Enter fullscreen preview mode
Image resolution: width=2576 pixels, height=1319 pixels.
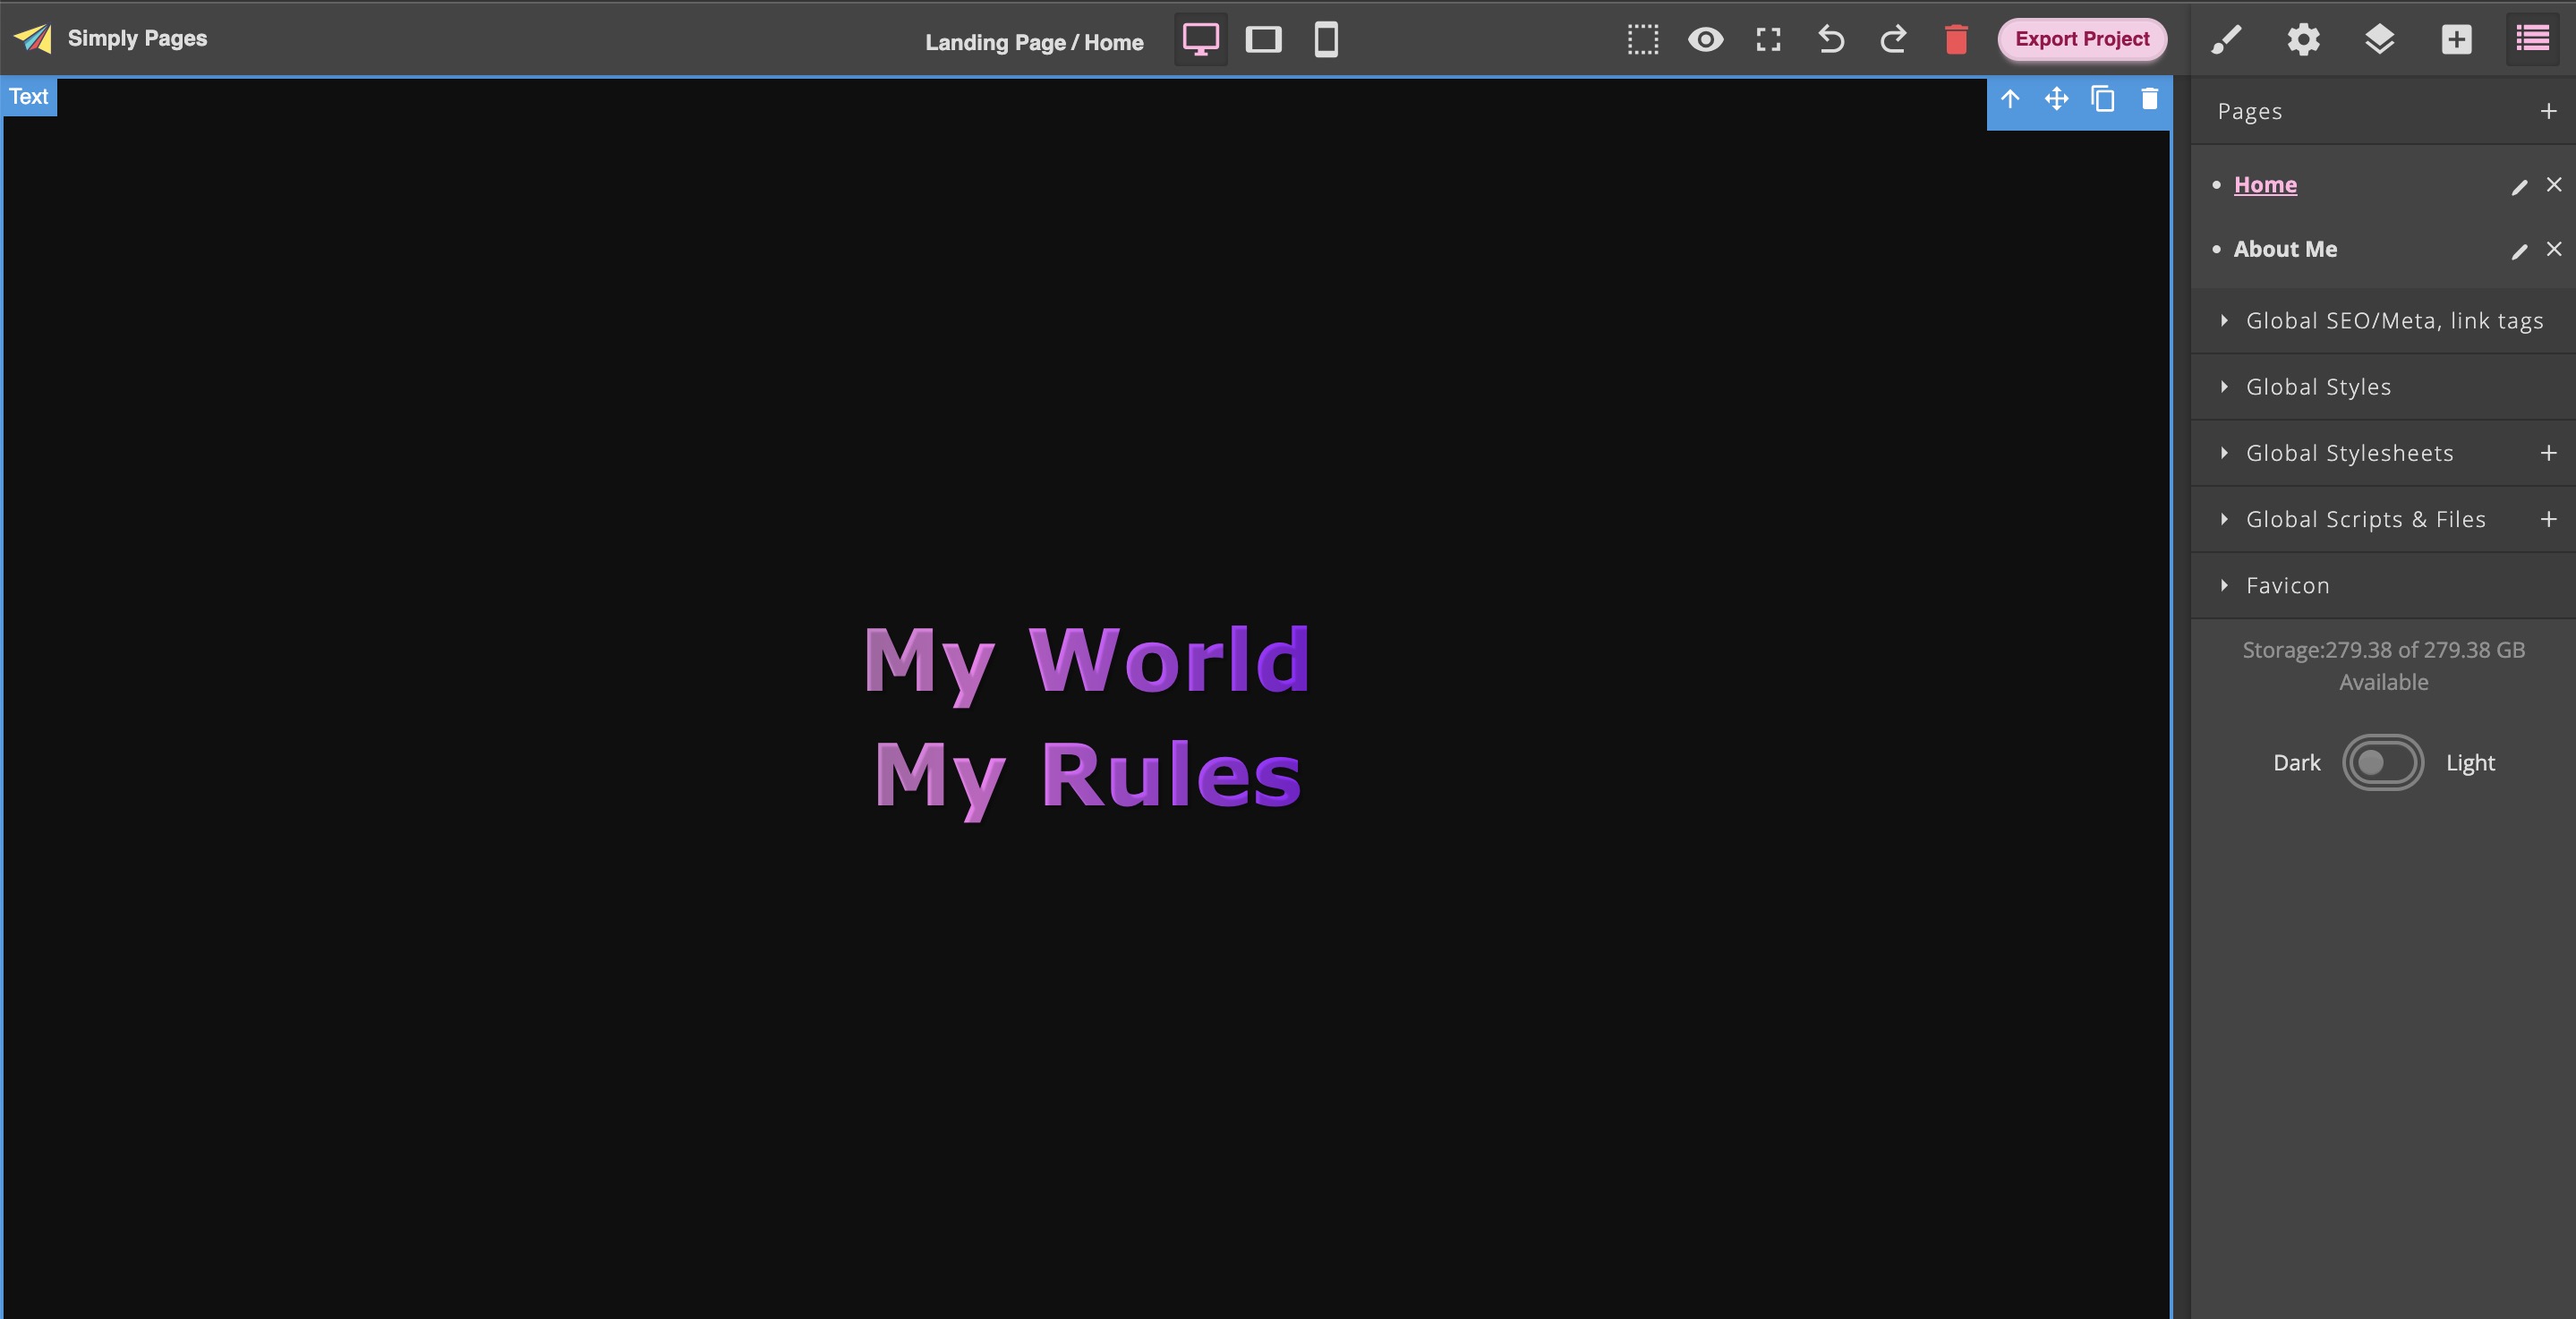click(x=1768, y=40)
